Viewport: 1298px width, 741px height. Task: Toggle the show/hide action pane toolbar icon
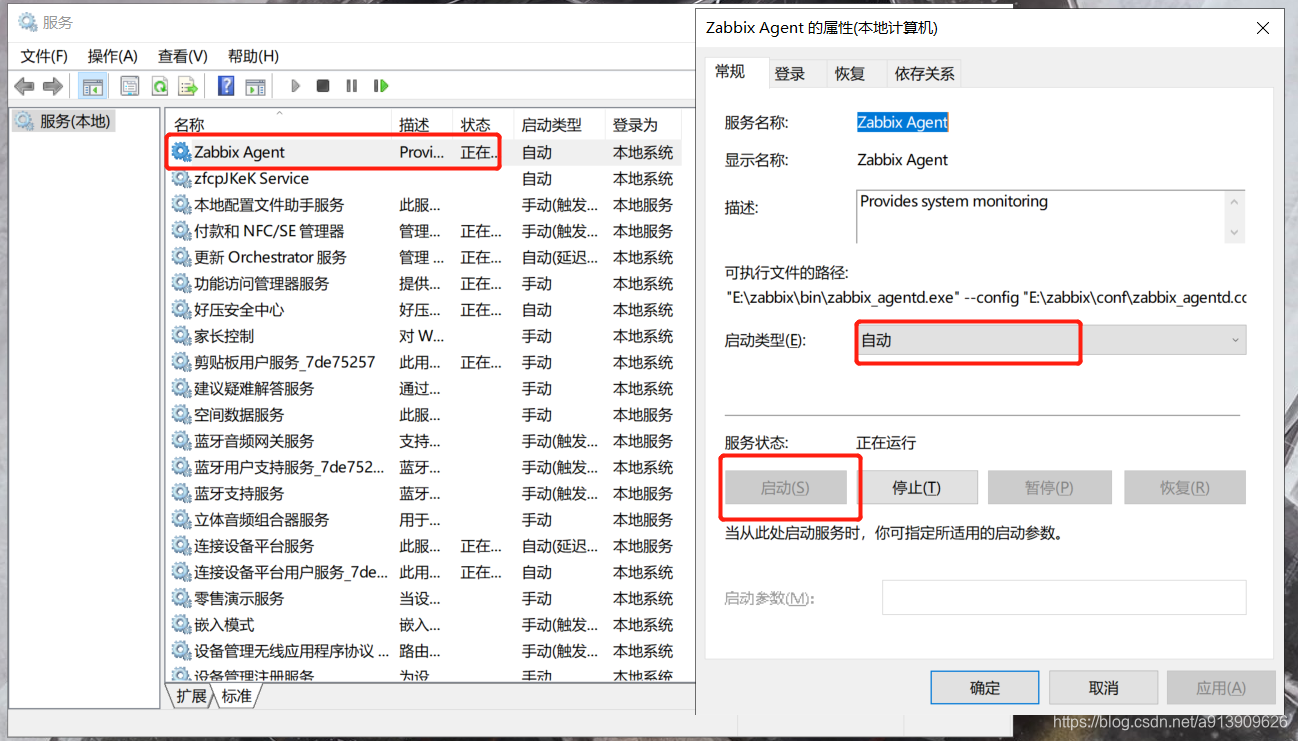256,87
